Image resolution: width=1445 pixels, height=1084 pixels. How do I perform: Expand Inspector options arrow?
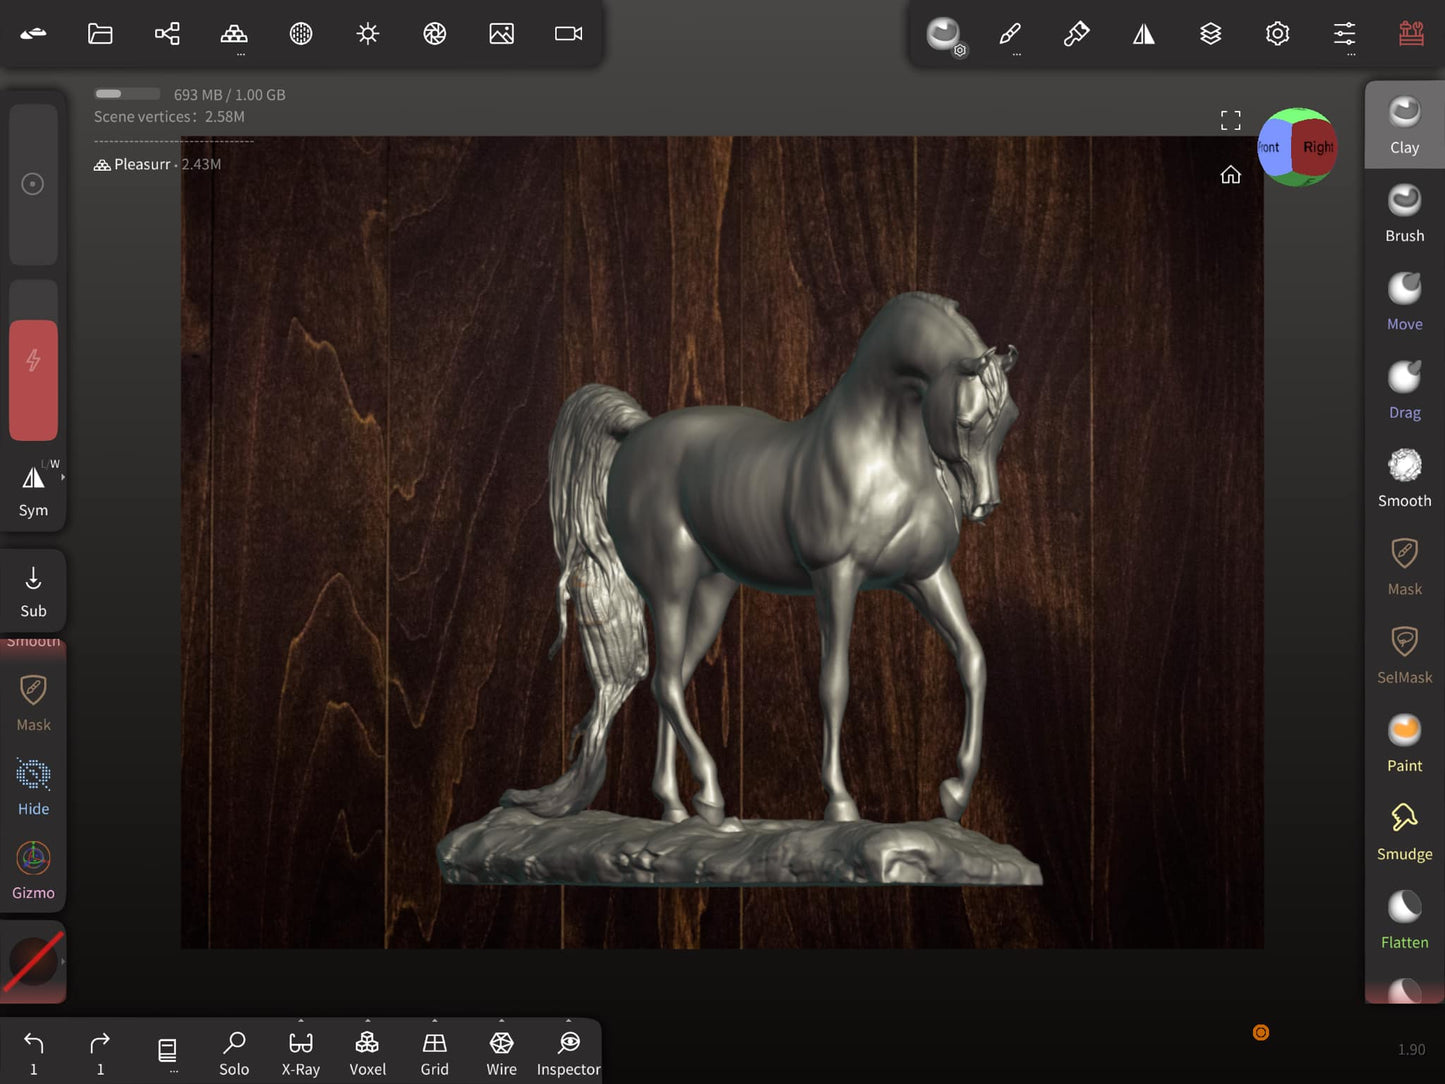pos(569,1022)
